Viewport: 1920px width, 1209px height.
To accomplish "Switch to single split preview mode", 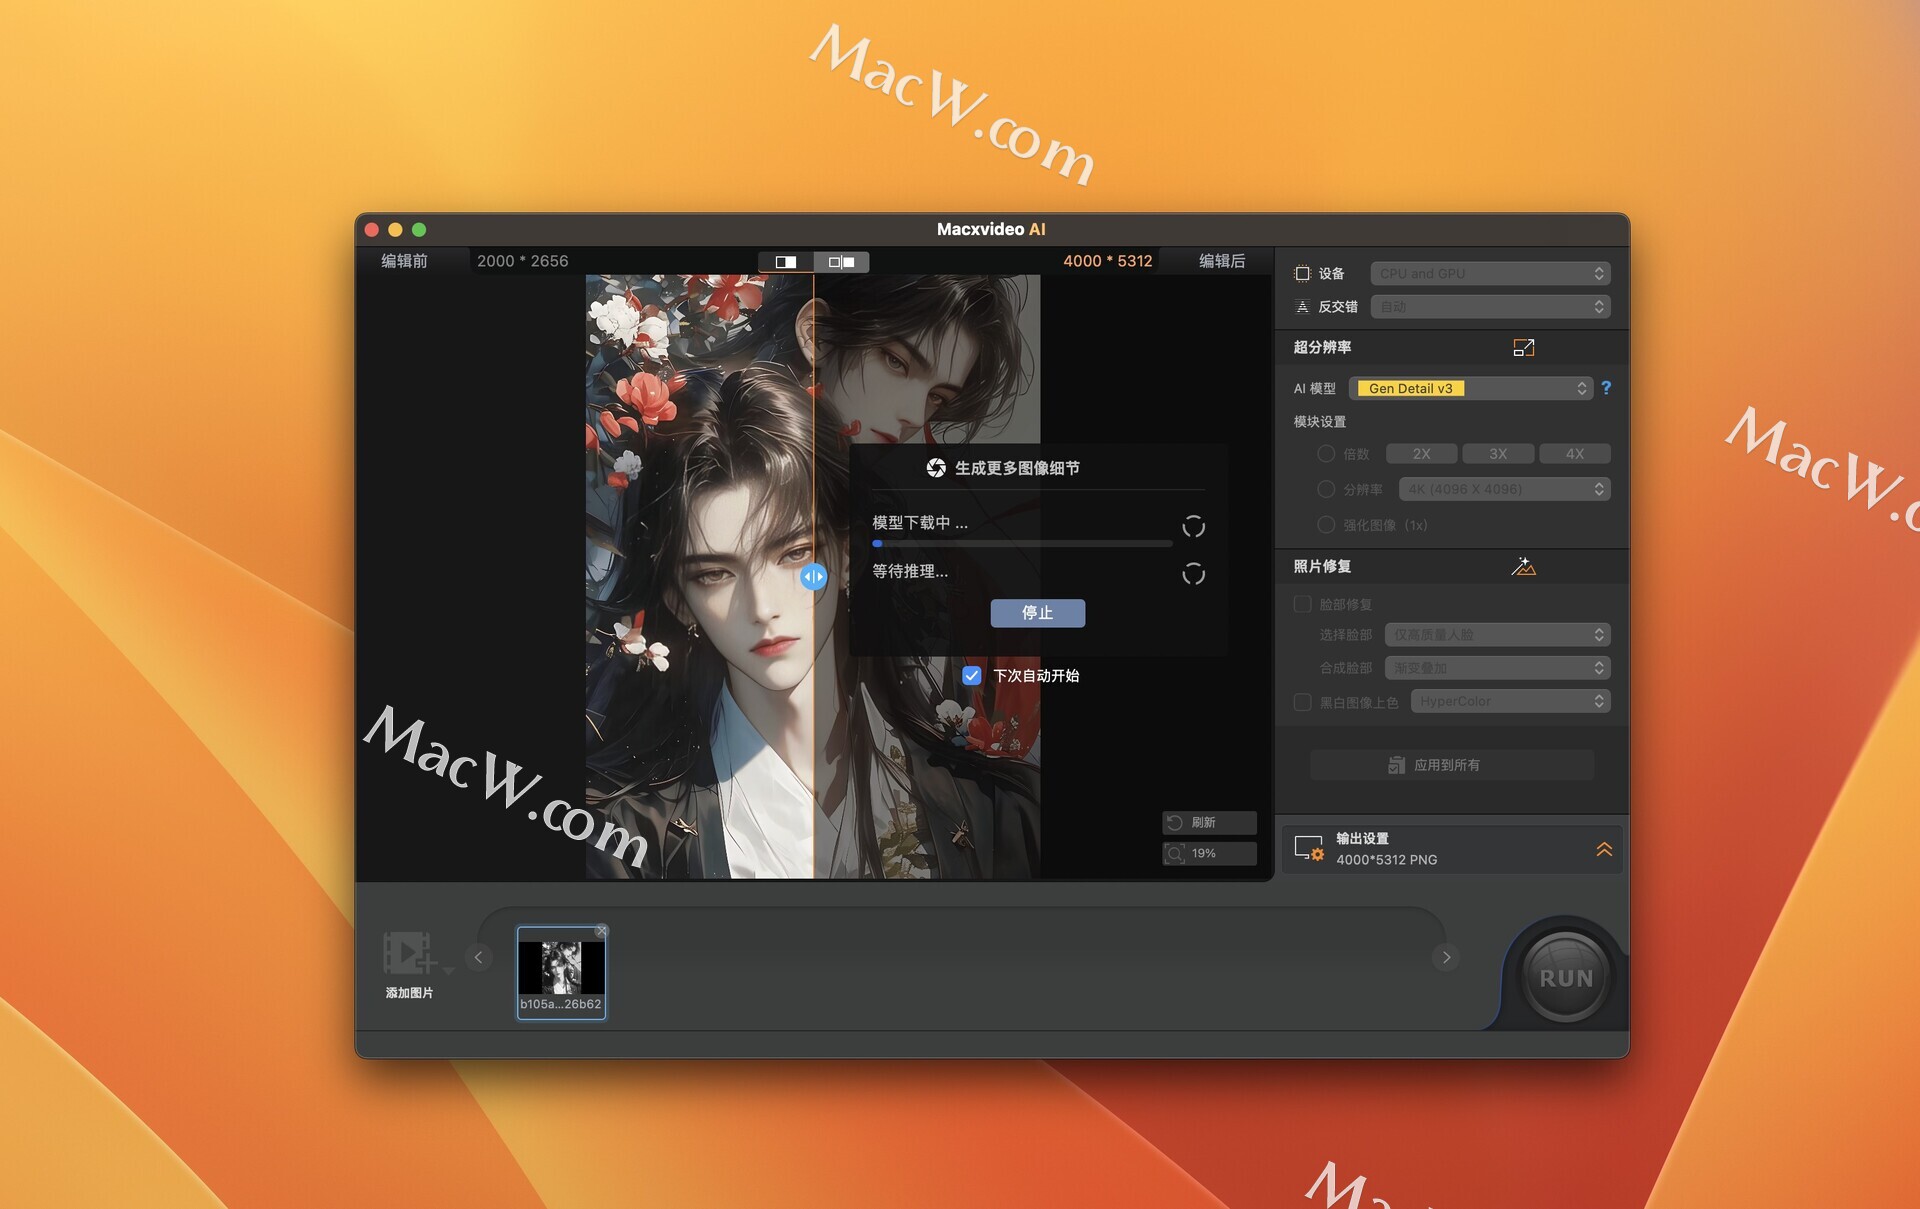I will tap(786, 262).
